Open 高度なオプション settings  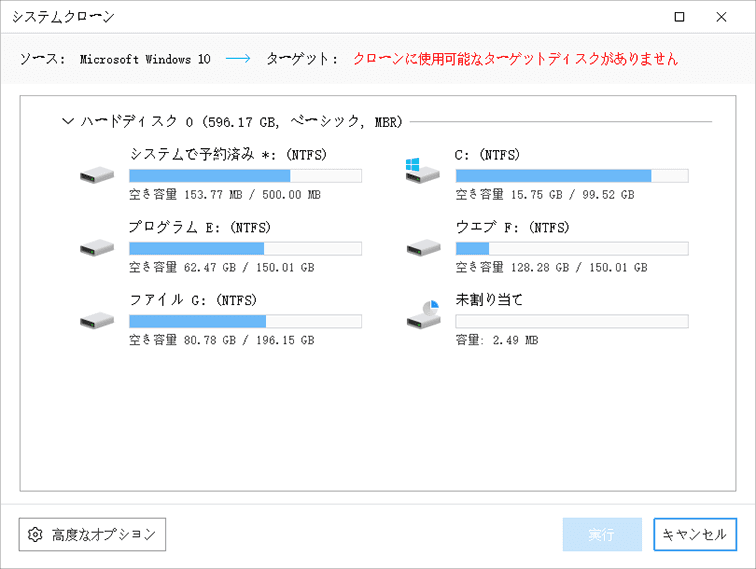click(x=92, y=535)
